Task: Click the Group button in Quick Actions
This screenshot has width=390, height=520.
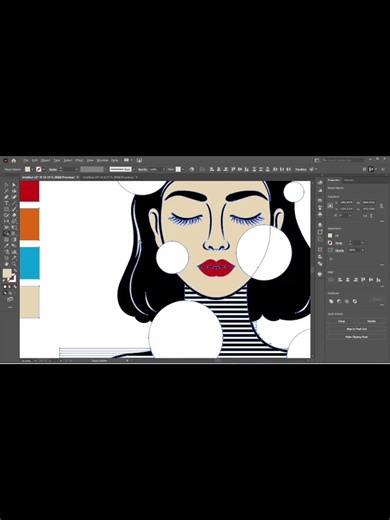Action: pos(342,321)
